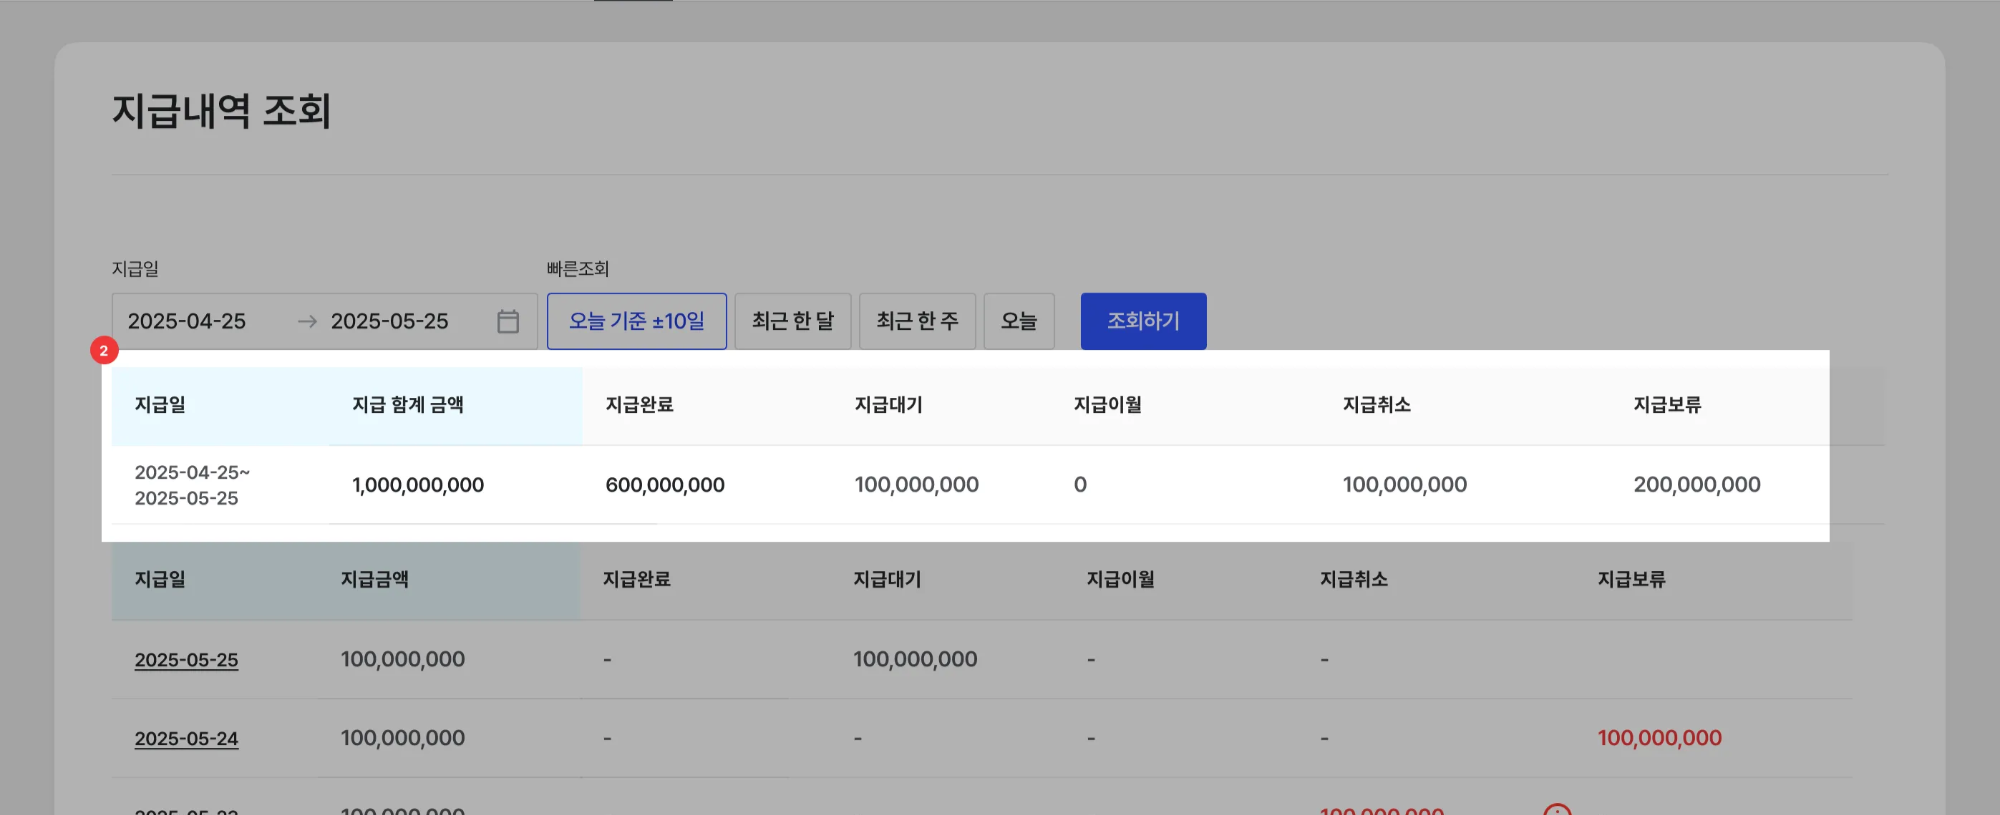Open the 2025-05-24 payment date link

187,739
